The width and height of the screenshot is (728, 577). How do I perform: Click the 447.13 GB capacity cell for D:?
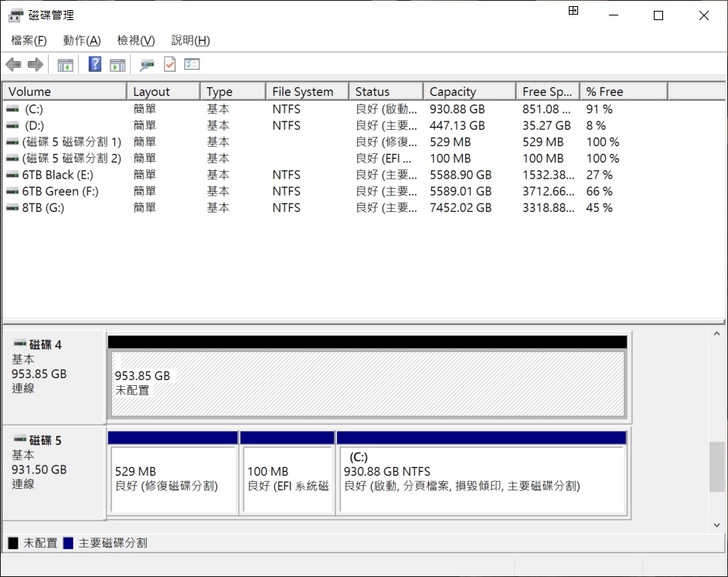click(457, 126)
